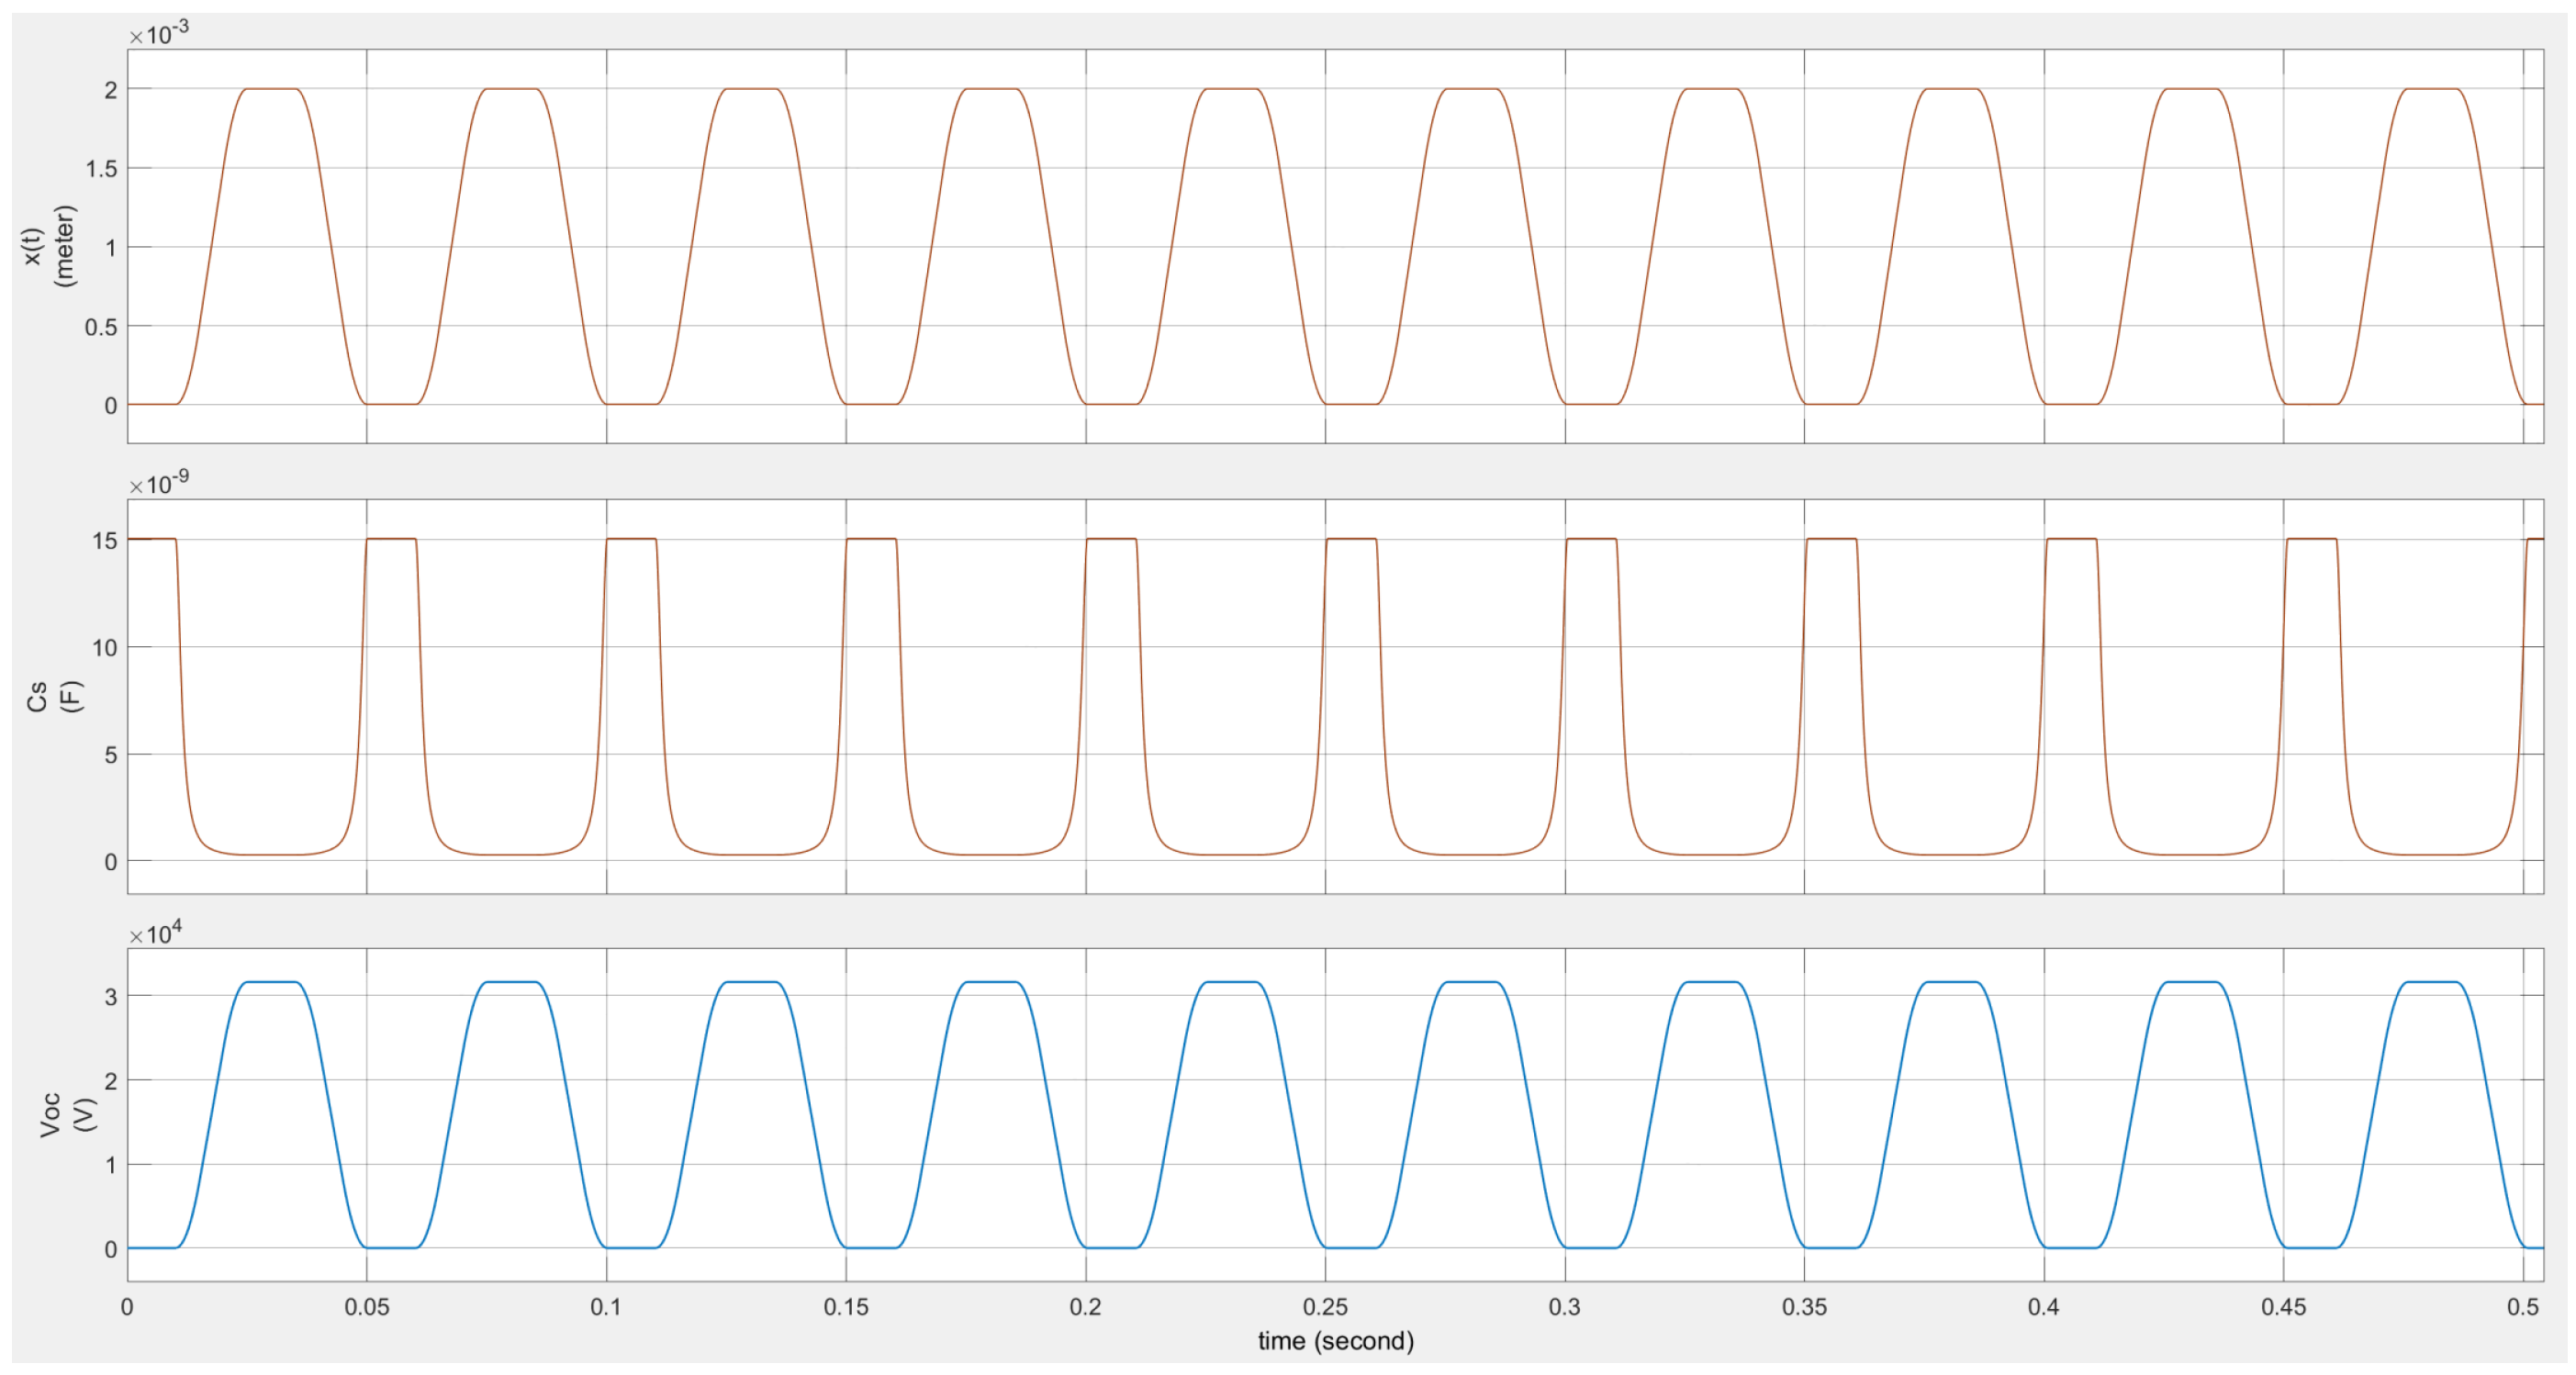This screenshot has width=2576, height=1375.
Task: Click the time (second) x-axis label
Action: coord(1335,1340)
